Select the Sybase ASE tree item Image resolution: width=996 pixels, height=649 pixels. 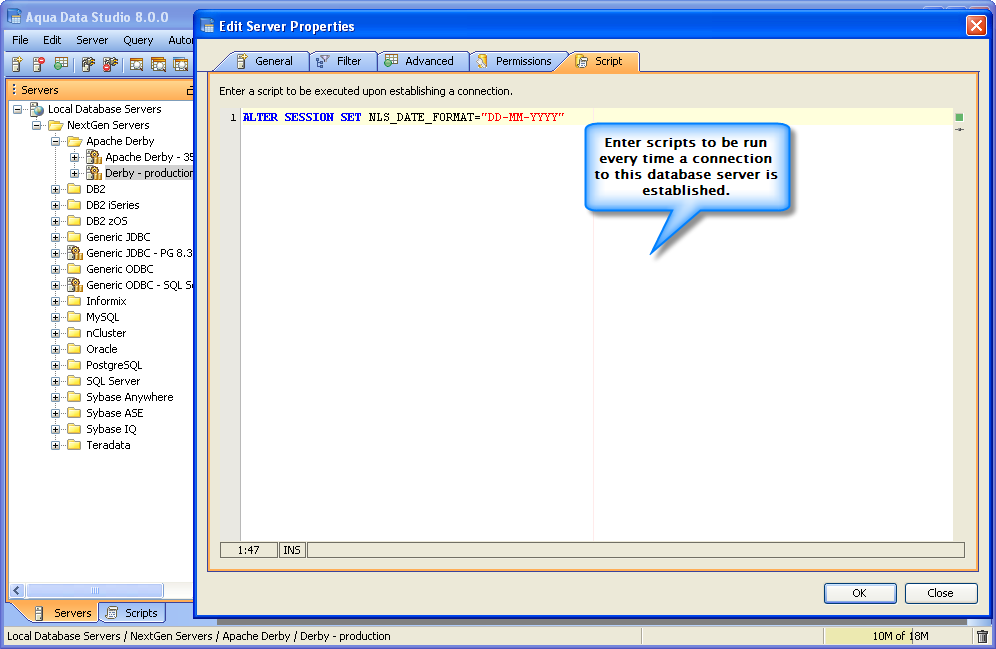[x=114, y=413]
